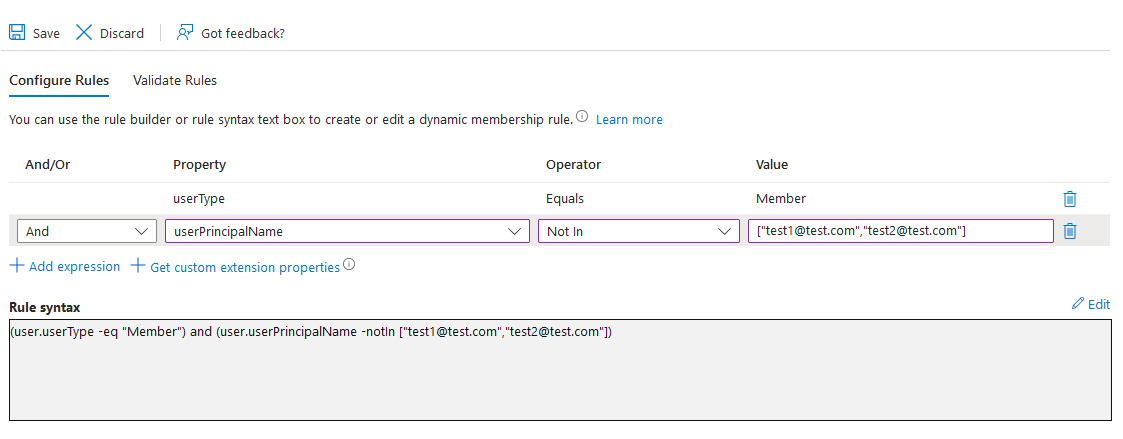Open the Learn more link
Viewport: 1123px width, 439px height.
point(629,119)
